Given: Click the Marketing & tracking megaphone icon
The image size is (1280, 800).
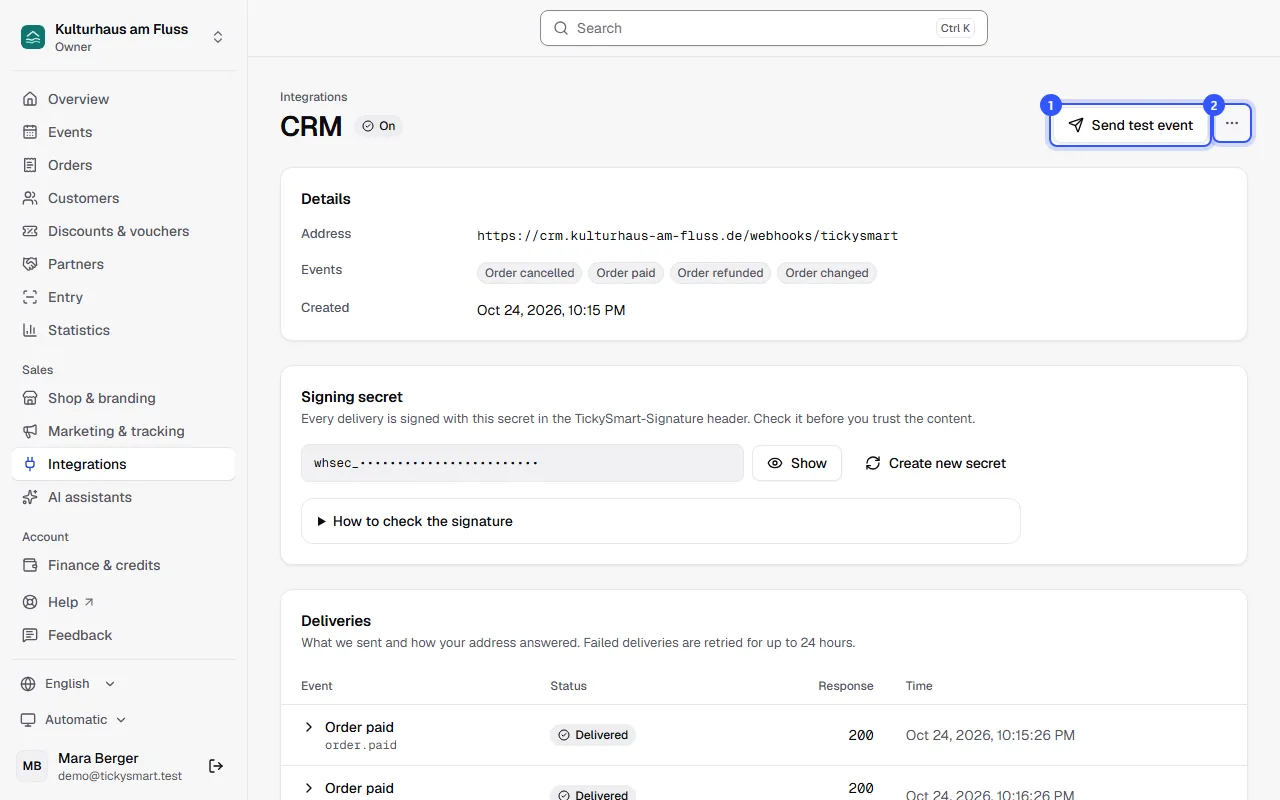Looking at the screenshot, I should pyautogui.click(x=30, y=431).
